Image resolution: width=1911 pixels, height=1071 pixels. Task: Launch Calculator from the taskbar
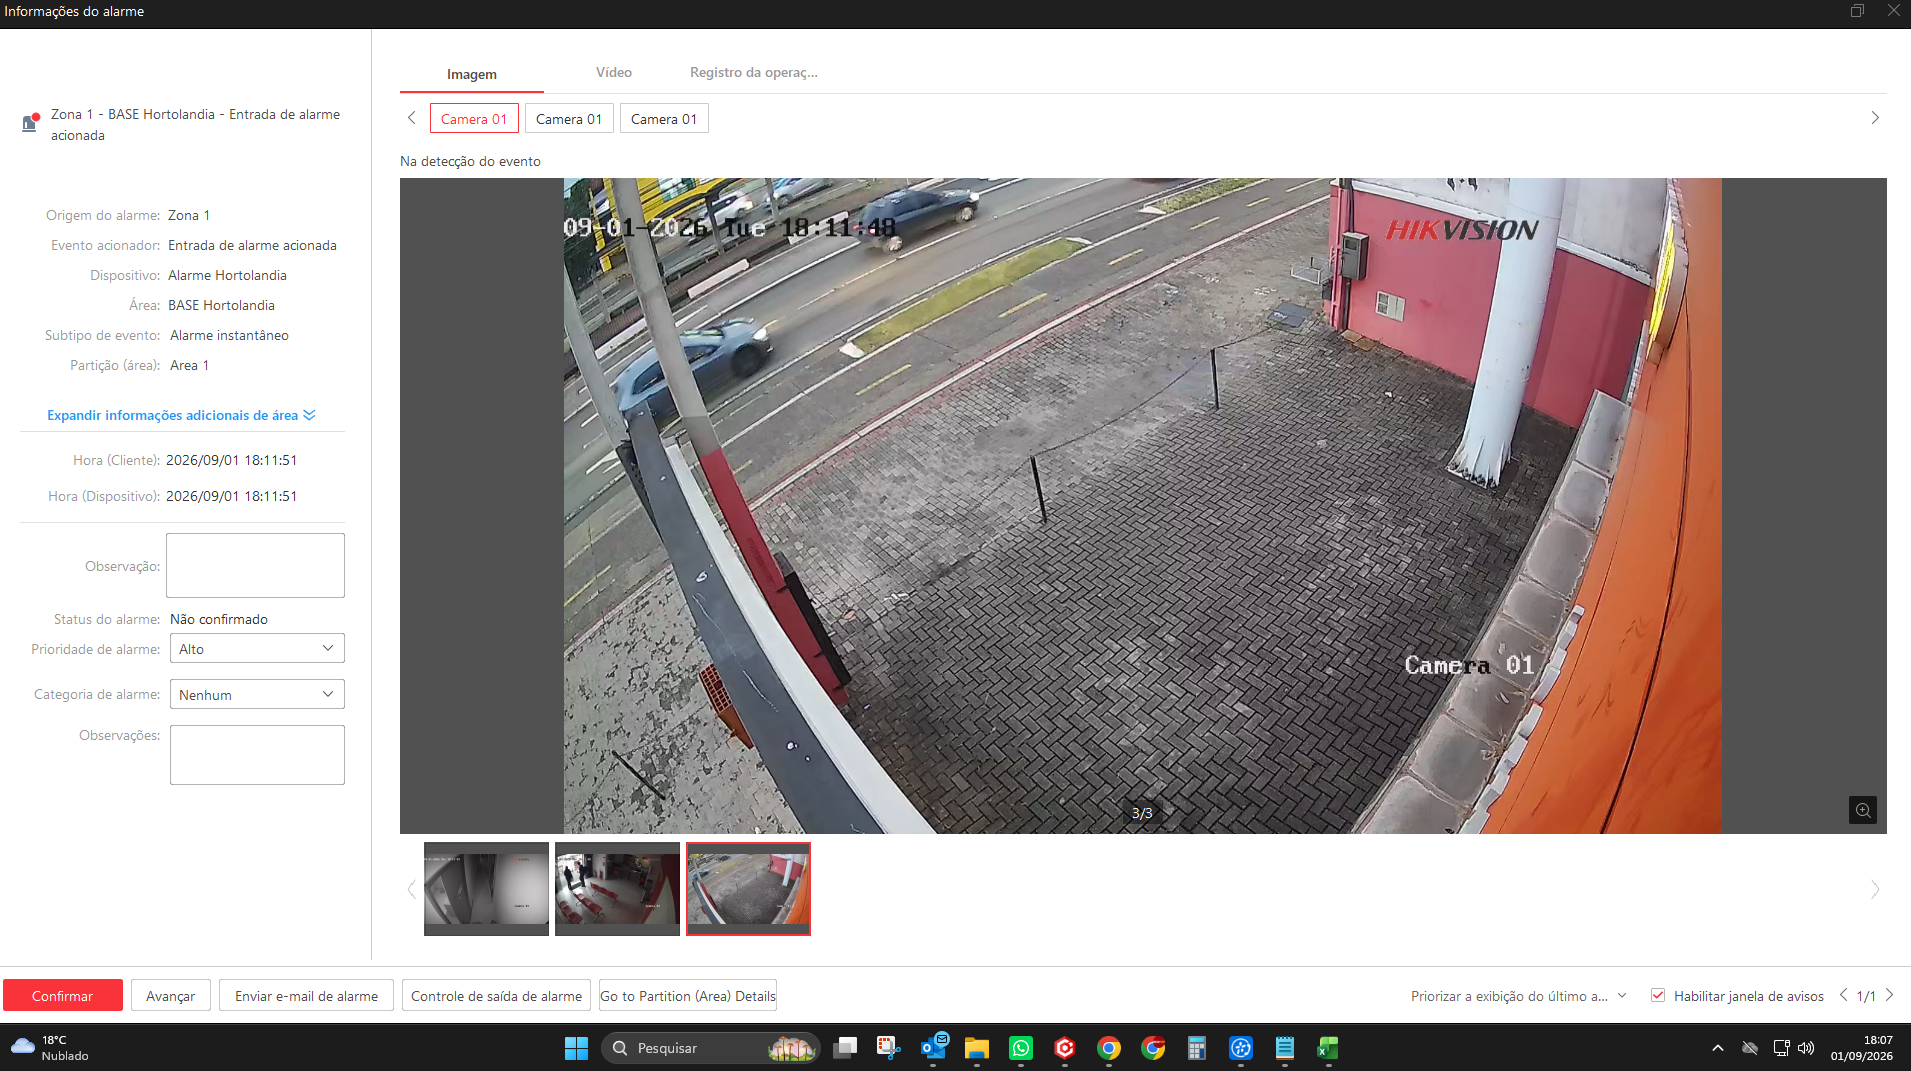1196,1048
